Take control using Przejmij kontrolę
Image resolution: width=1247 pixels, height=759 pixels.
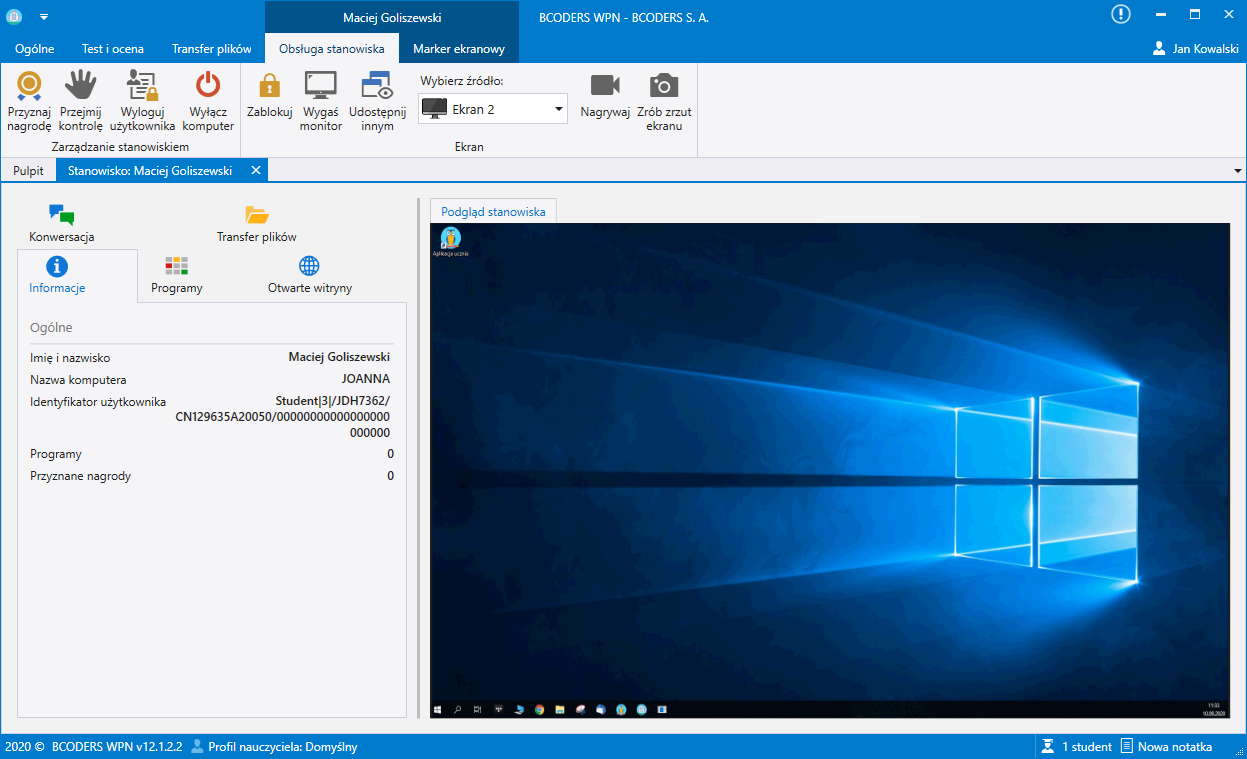click(x=81, y=102)
